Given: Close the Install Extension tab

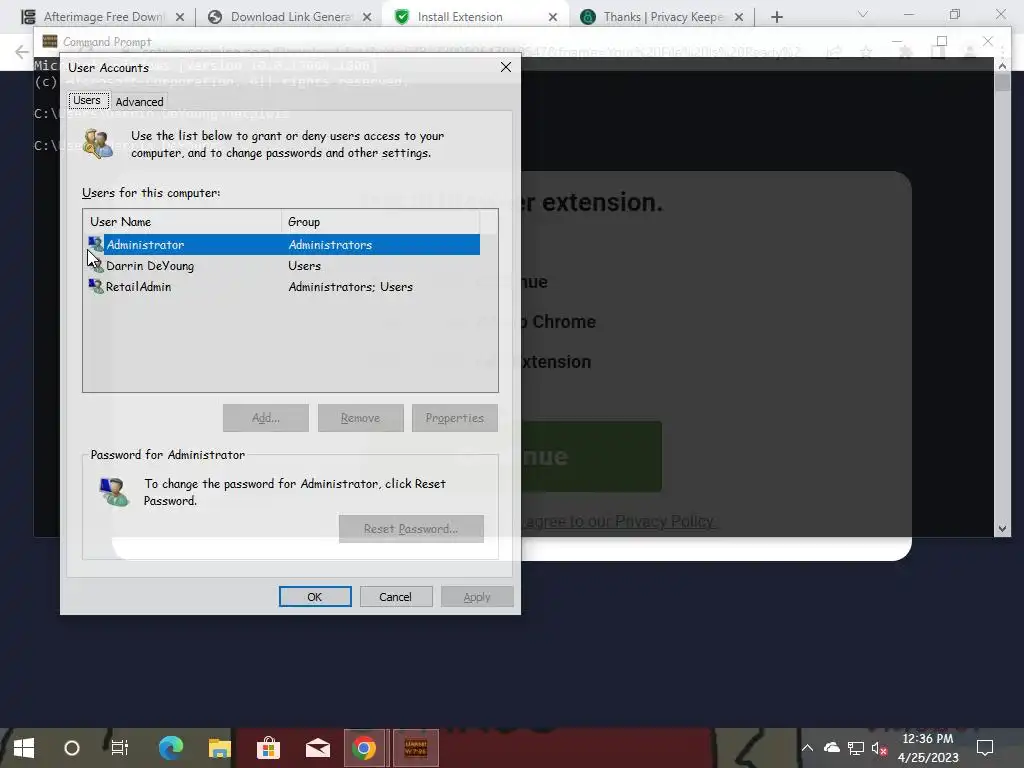Looking at the screenshot, I should [x=553, y=17].
